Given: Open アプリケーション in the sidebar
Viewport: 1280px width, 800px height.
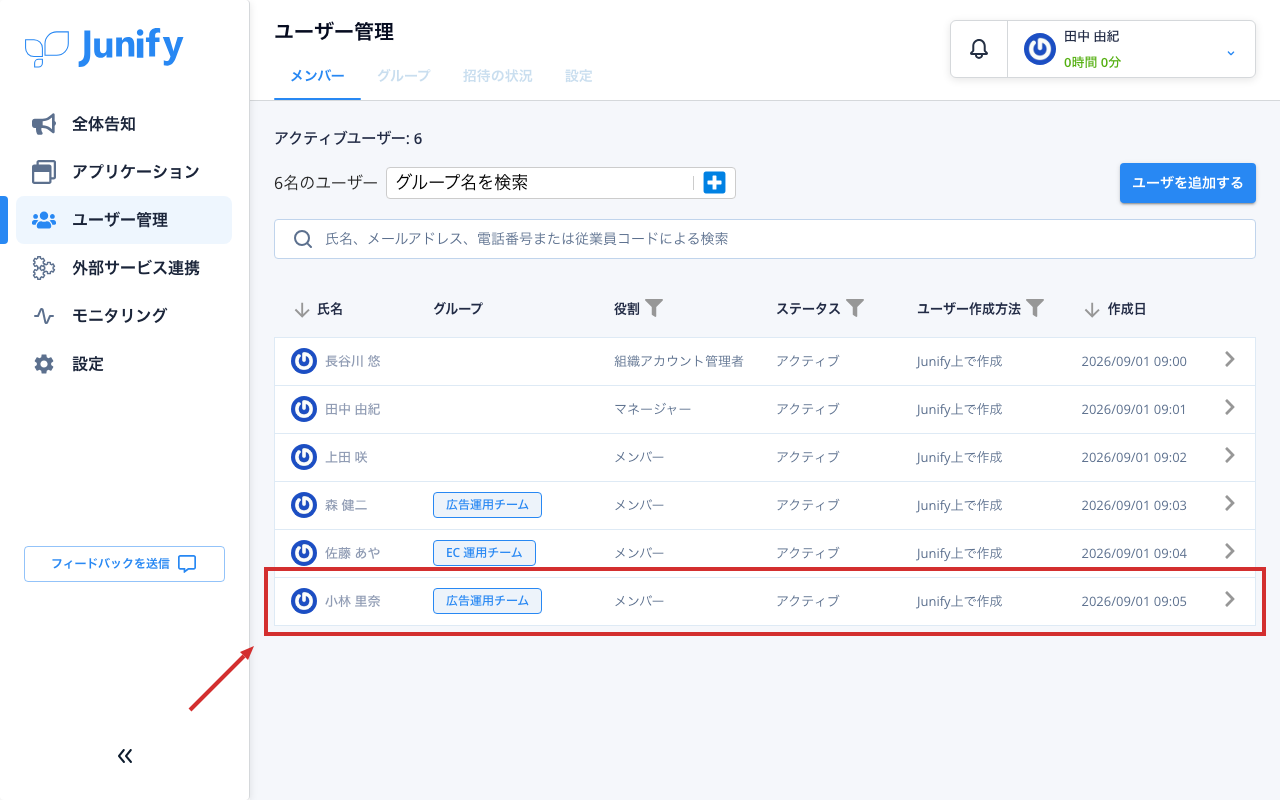Looking at the screenshot, I should (124, 172).
